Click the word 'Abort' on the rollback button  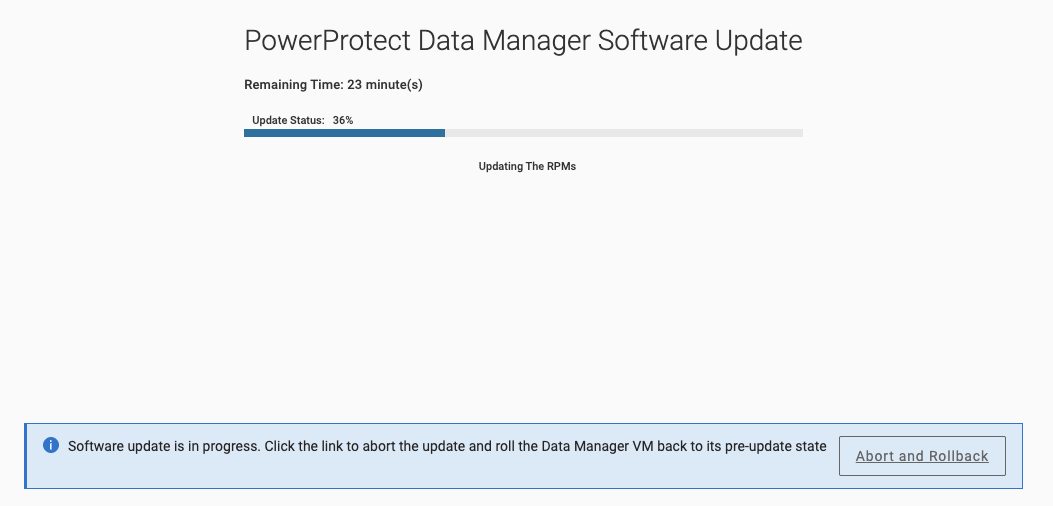pos(875,456)
